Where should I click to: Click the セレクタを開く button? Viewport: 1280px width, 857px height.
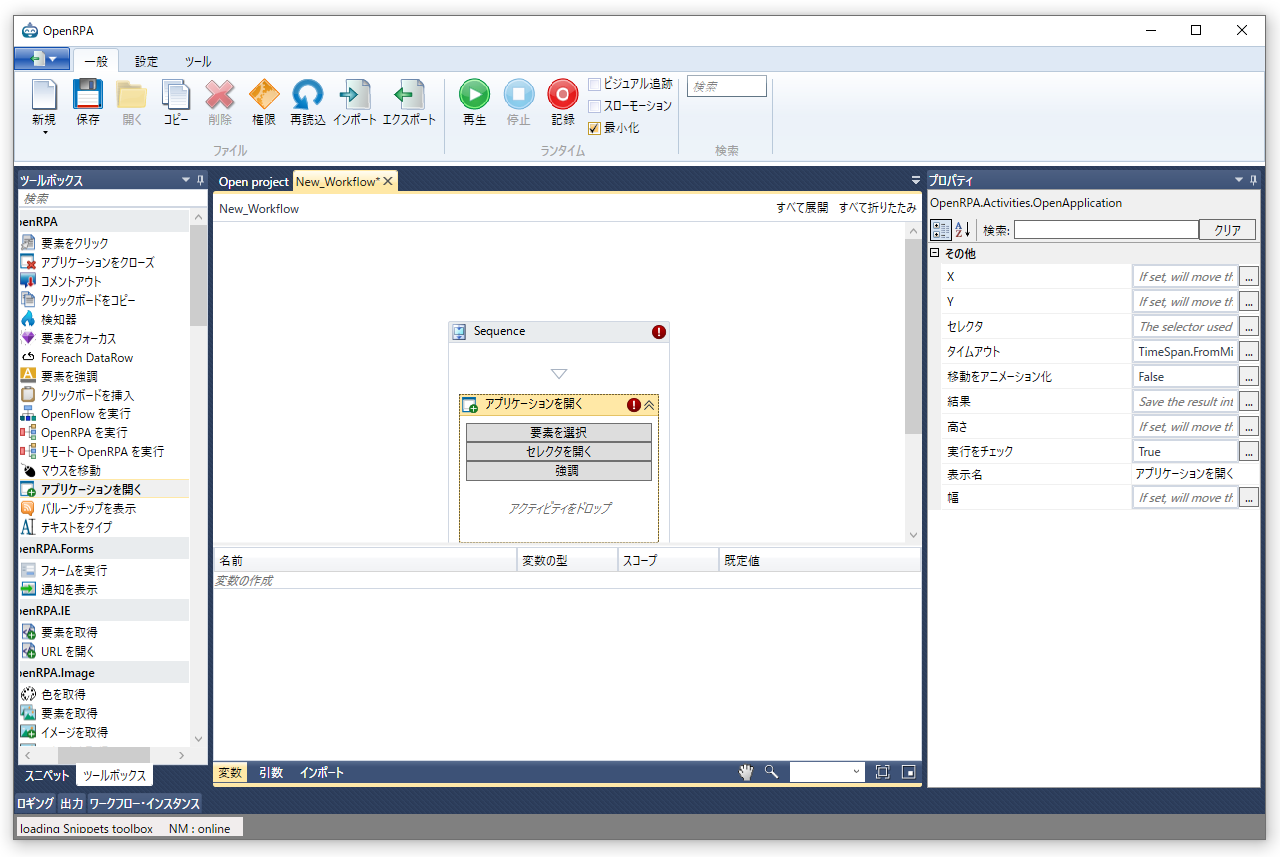coord(558,451)
